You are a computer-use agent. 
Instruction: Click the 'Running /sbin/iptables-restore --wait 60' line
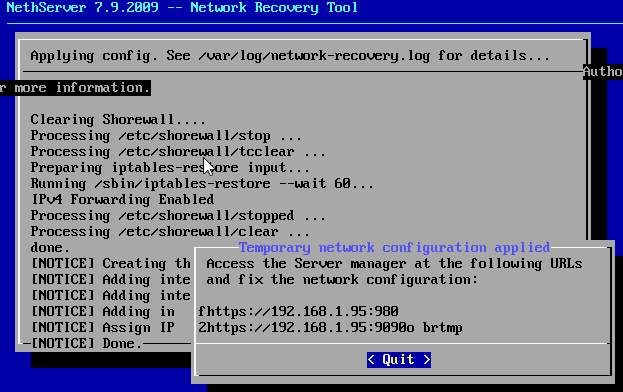(202, 184)
